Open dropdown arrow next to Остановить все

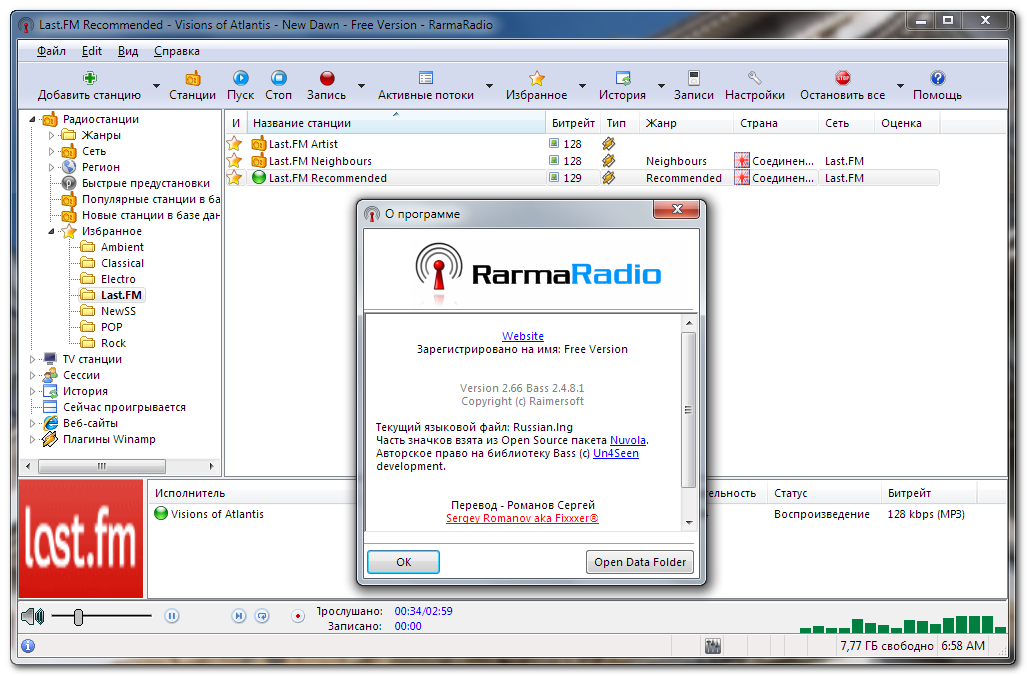pos(900,86)
